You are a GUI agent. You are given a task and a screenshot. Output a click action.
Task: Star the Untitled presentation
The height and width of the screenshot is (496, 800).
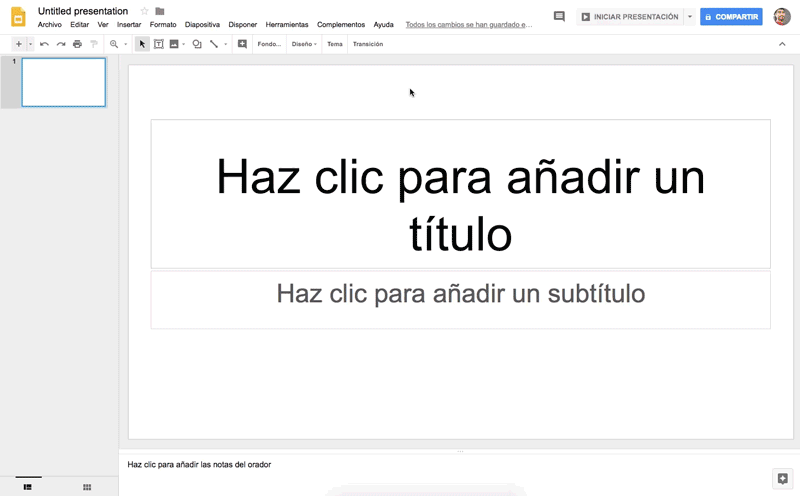tap(144, 11)
